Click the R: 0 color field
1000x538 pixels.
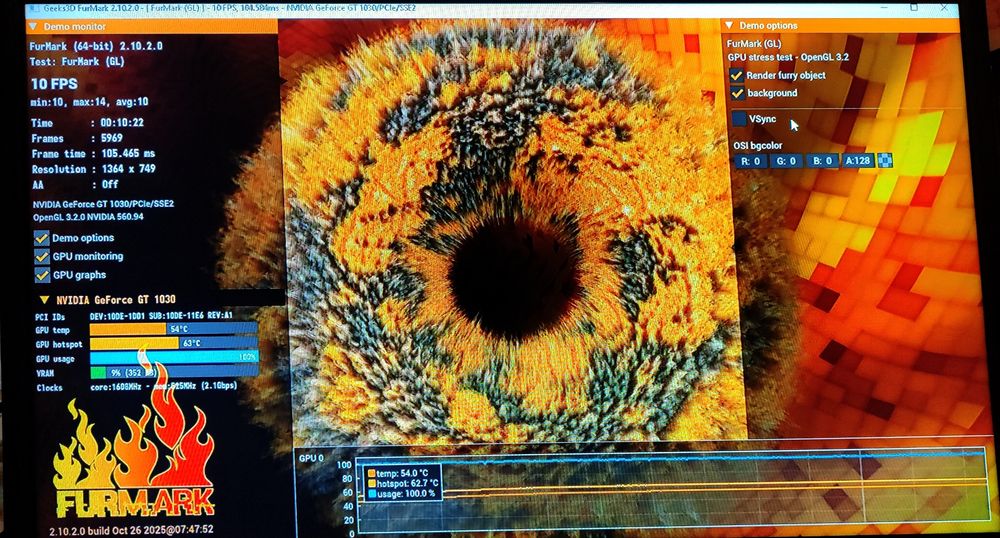[x=750, y=161]
